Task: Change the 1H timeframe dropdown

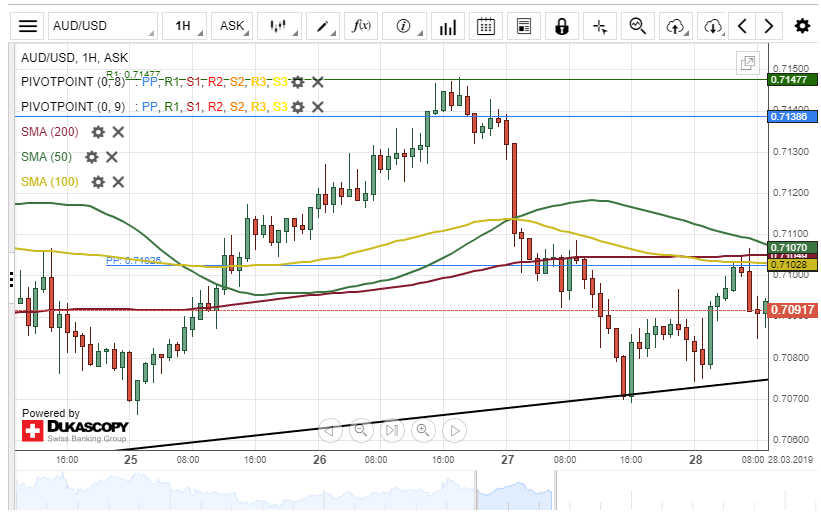Action: pos(184,26)
